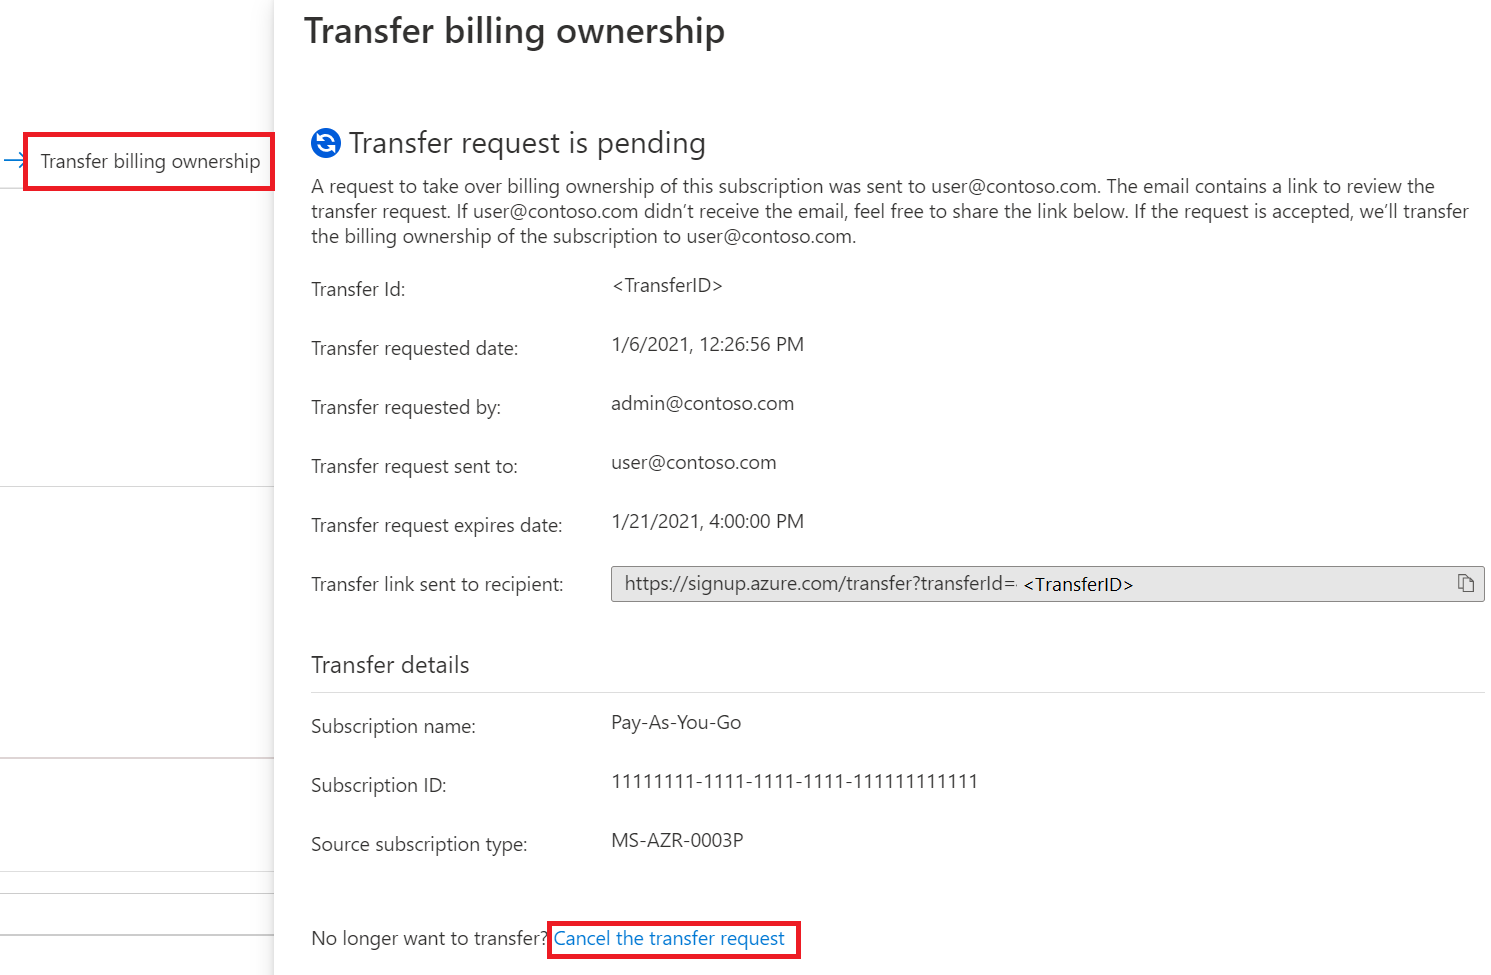Click the Transfer billing ownership page title
Viewport: 1491px width, 975px height.
pos(514,31)
